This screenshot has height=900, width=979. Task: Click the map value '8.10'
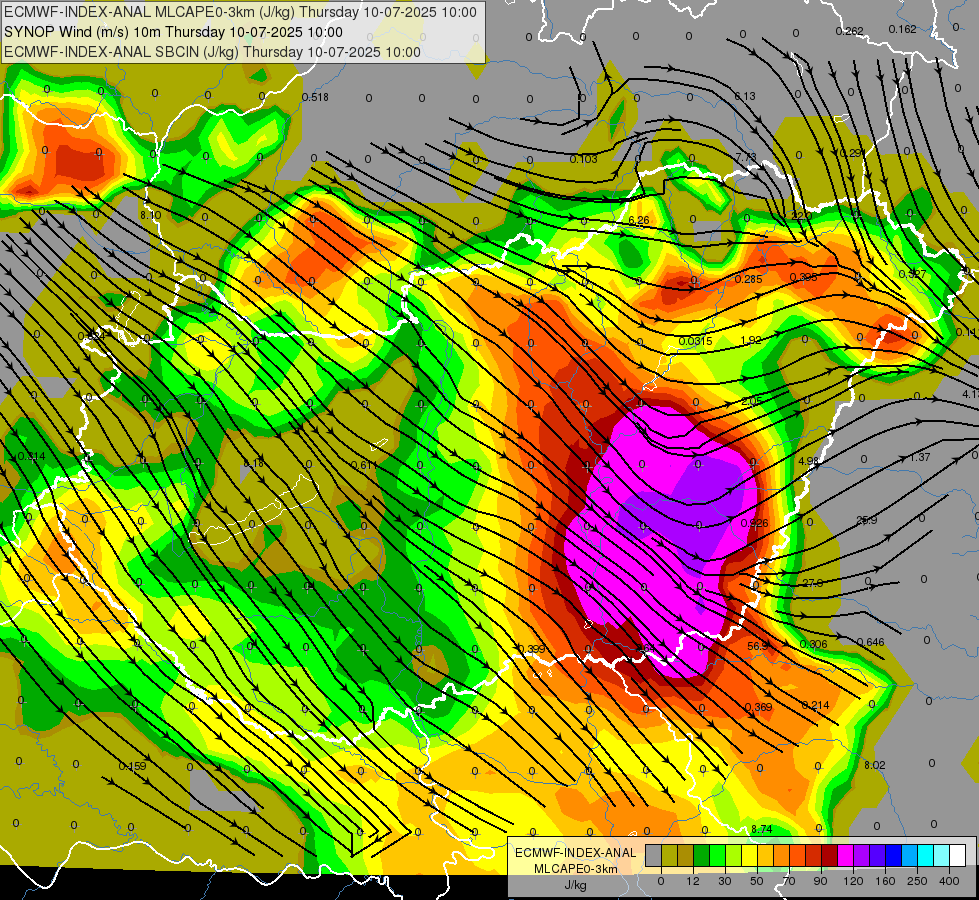(150, 215)
